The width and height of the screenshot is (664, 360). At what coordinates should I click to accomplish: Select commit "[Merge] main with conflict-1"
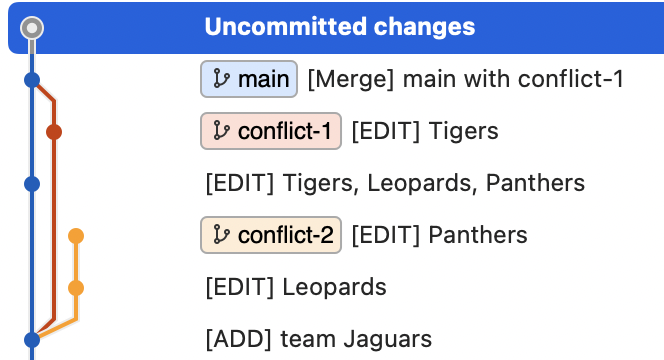click(x=466, y=79)
